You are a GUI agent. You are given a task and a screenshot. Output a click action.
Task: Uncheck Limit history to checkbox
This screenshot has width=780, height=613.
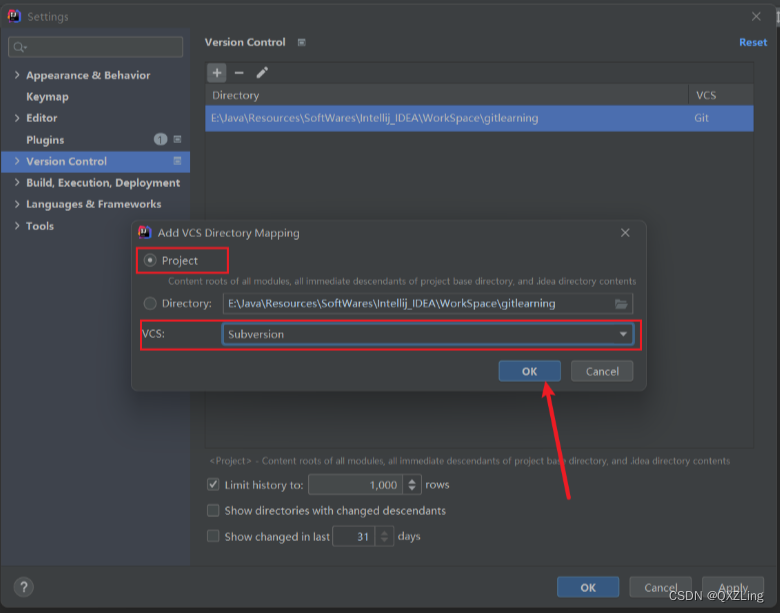[213, 484]
